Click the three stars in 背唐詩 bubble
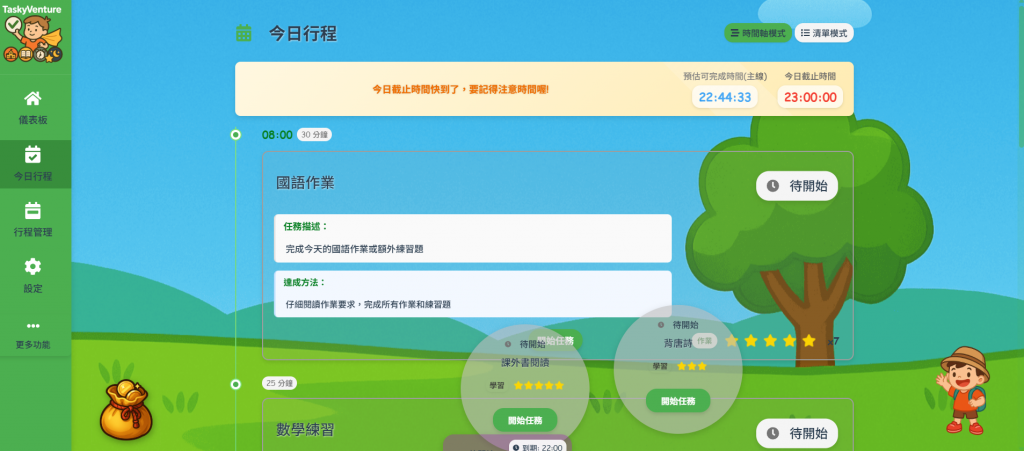This screenshot has height=451, width=1024. (692, 367)
